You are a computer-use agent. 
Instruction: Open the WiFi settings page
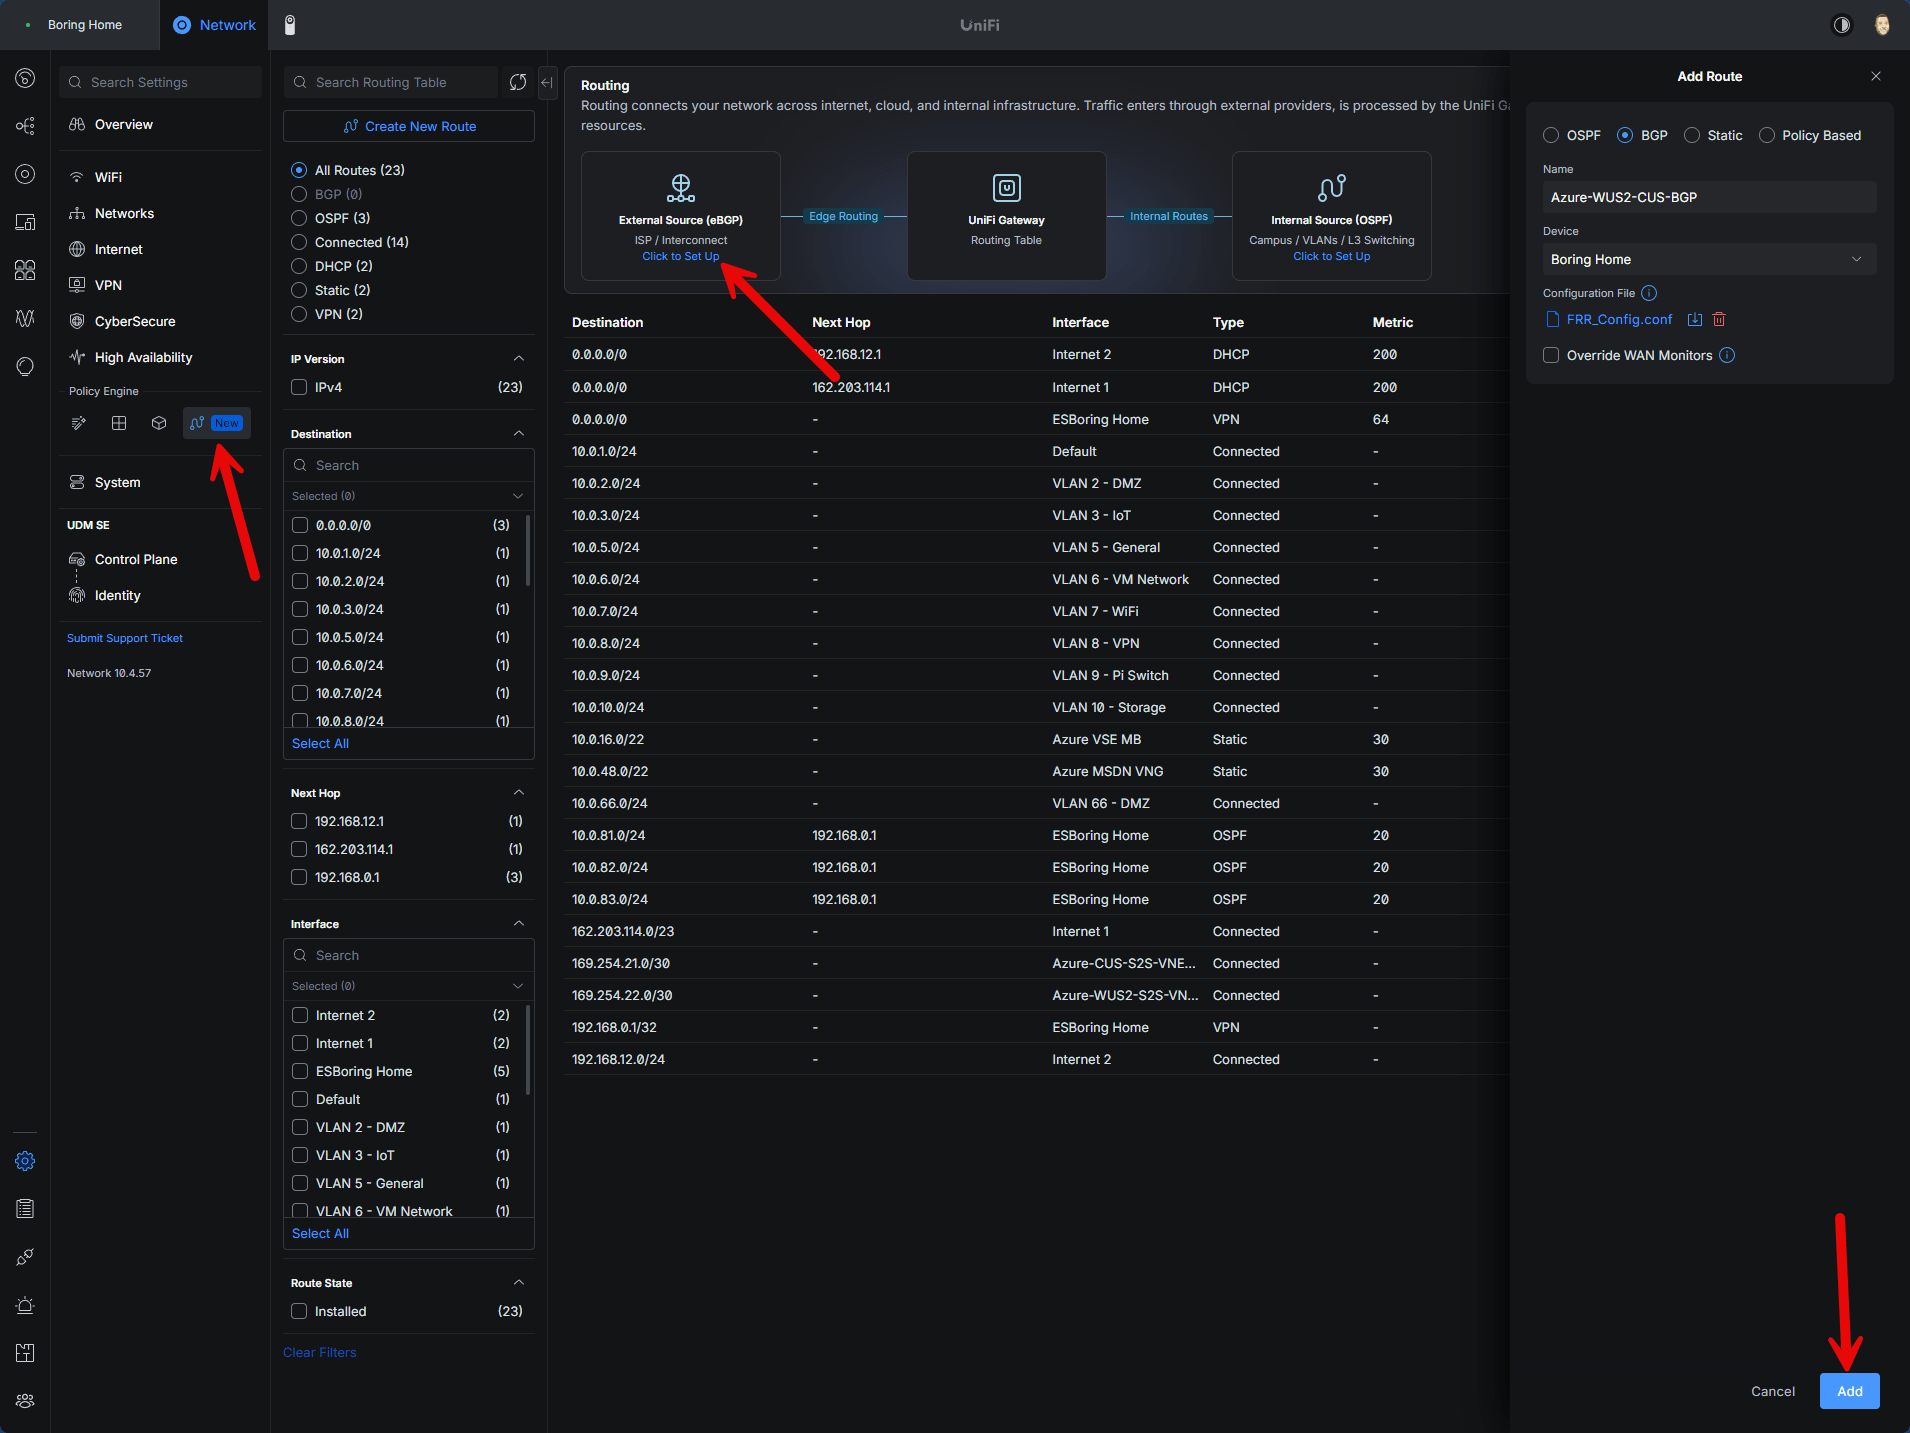pyautogui.click(x=108, y=177)
